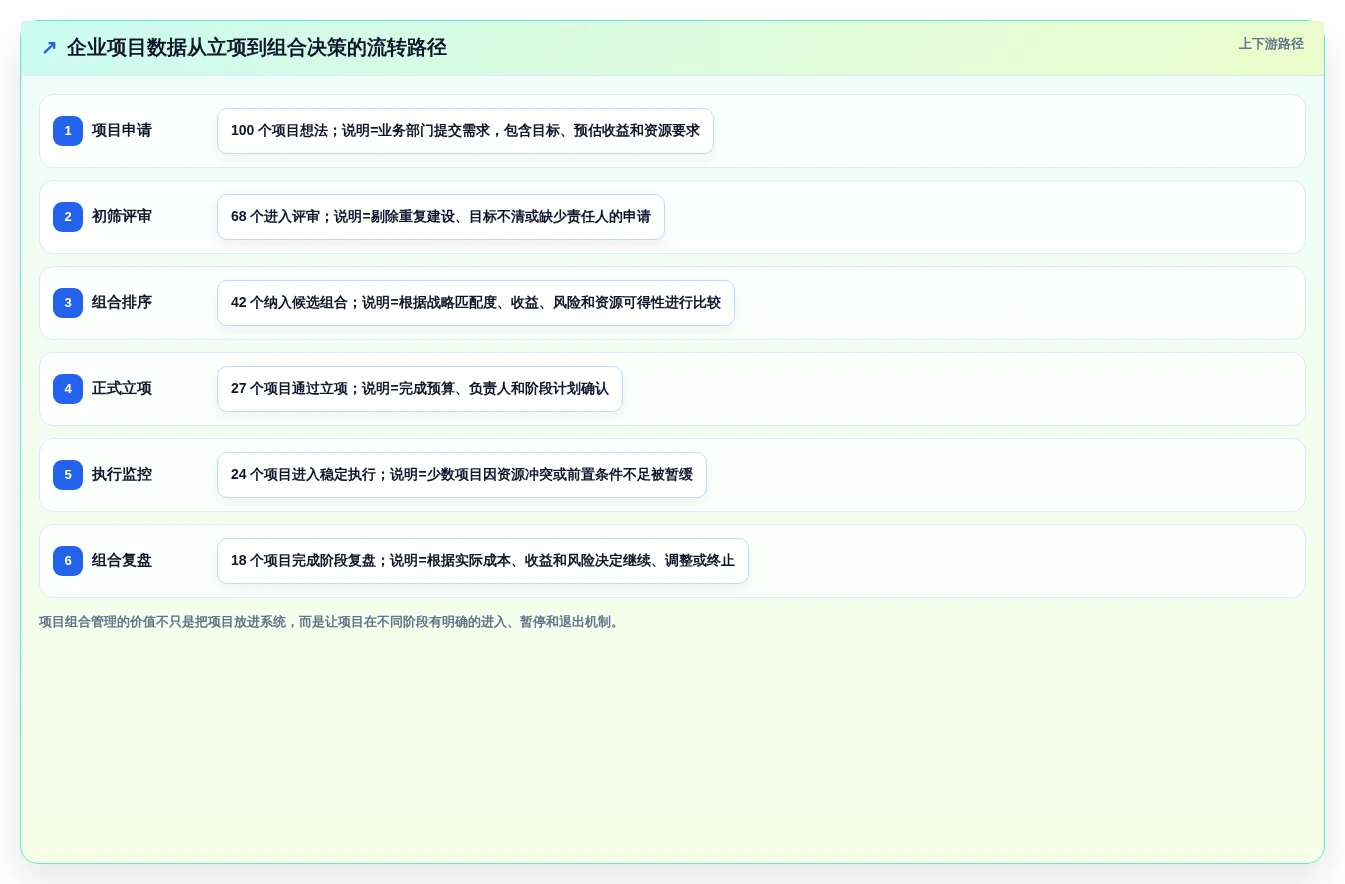Screen dimensions: 1345x884
Task: Select the 正式立项 step label
Action: 122,389
